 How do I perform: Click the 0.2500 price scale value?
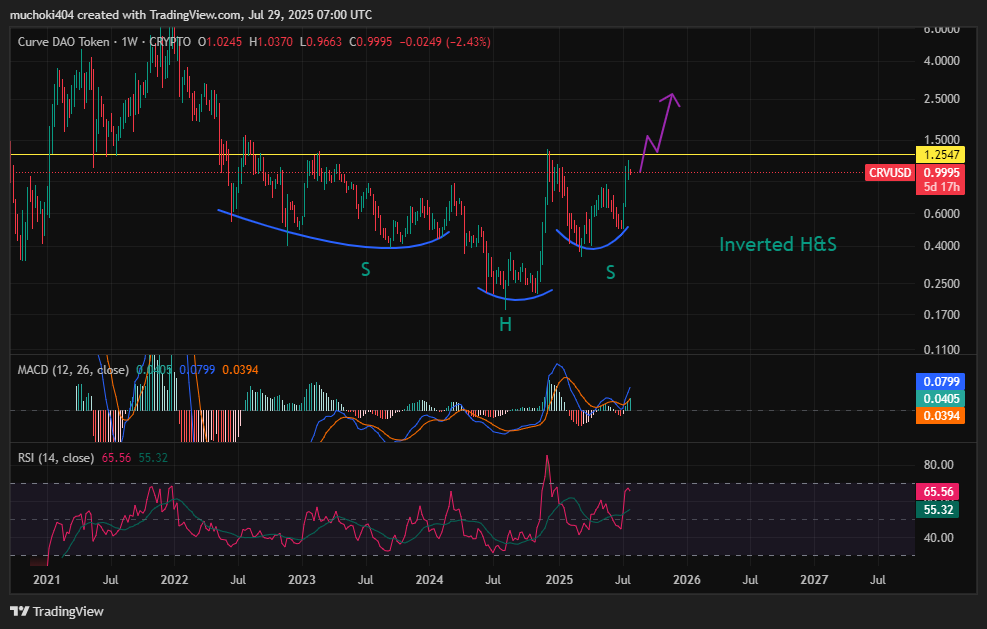[942, 284]
